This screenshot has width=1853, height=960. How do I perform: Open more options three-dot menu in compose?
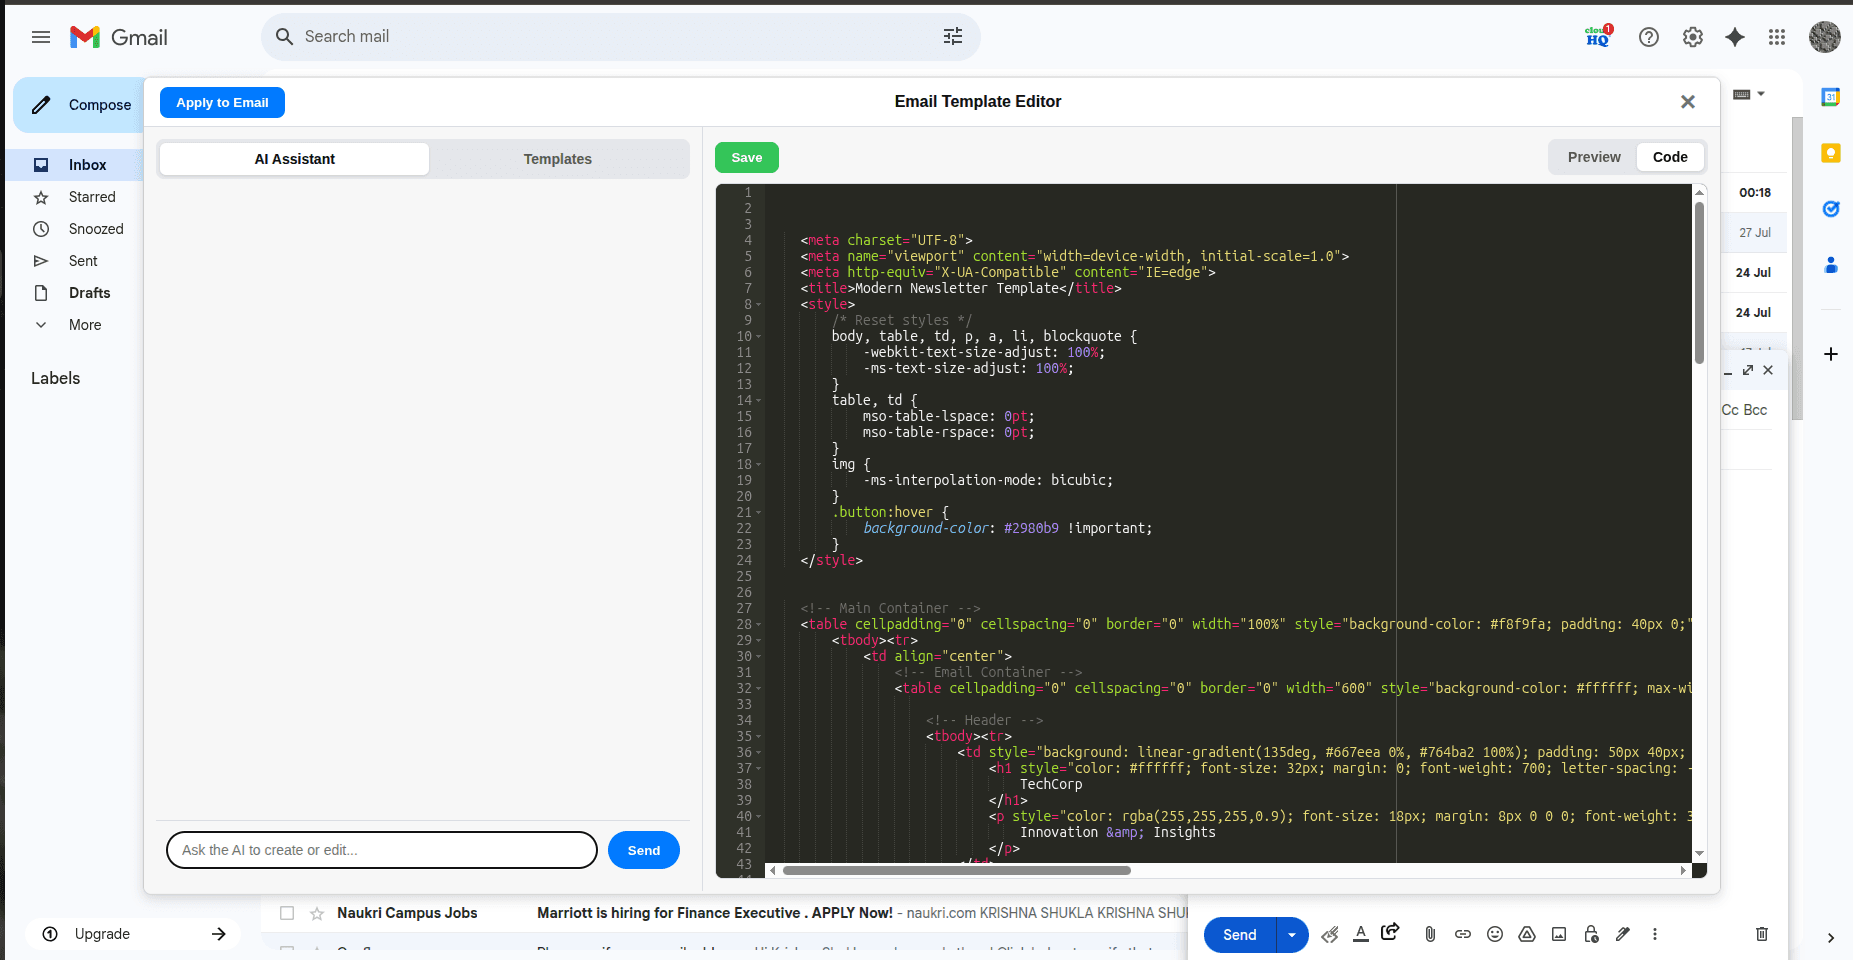coord(1655,934)
